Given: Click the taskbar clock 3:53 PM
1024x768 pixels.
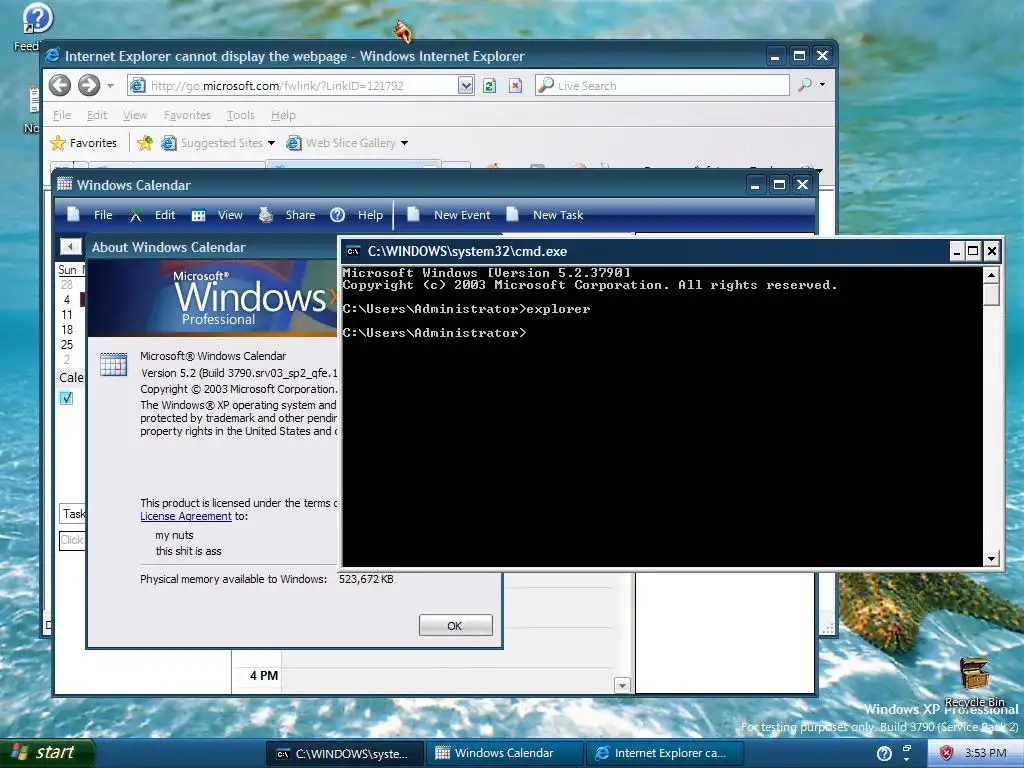Looking at the screenshot, I should pos(985,754).
